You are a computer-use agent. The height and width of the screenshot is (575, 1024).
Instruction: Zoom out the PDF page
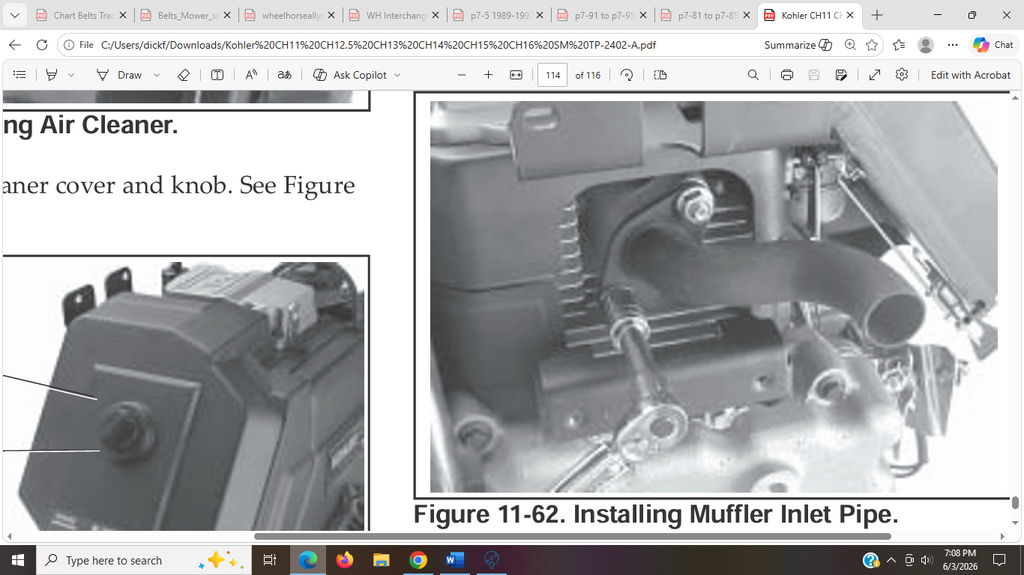click(462, 75)
